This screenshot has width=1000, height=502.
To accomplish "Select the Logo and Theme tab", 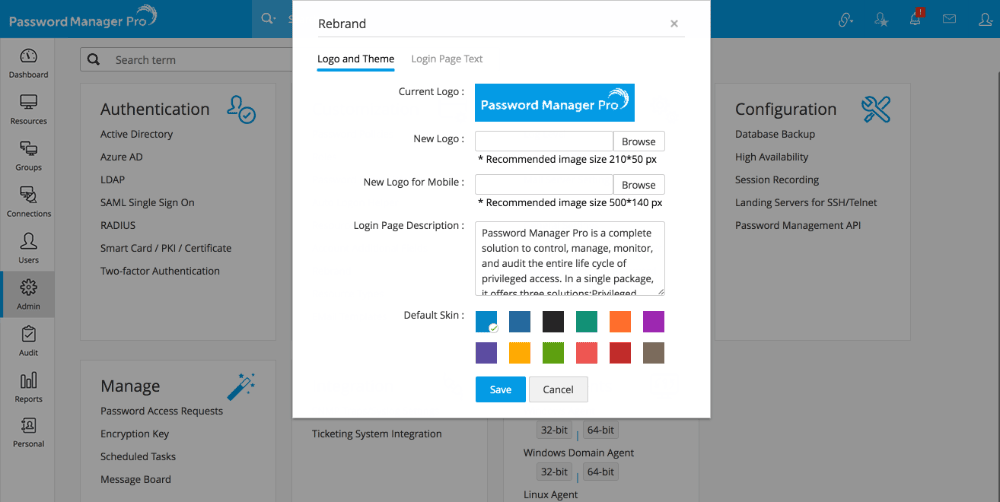I will 355,59.
